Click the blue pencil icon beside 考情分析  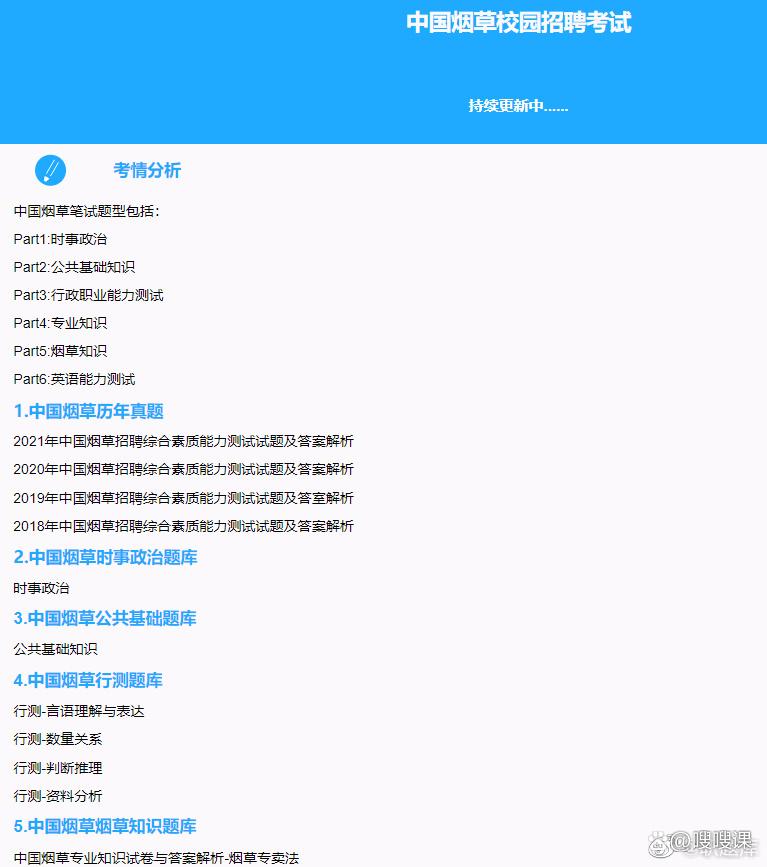[x=50, y=170]
